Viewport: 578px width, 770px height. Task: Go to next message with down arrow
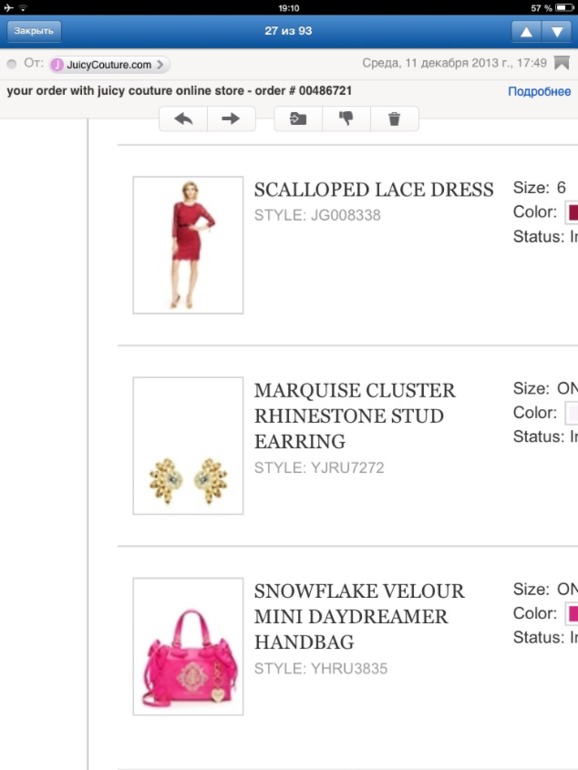click(557, 31)
